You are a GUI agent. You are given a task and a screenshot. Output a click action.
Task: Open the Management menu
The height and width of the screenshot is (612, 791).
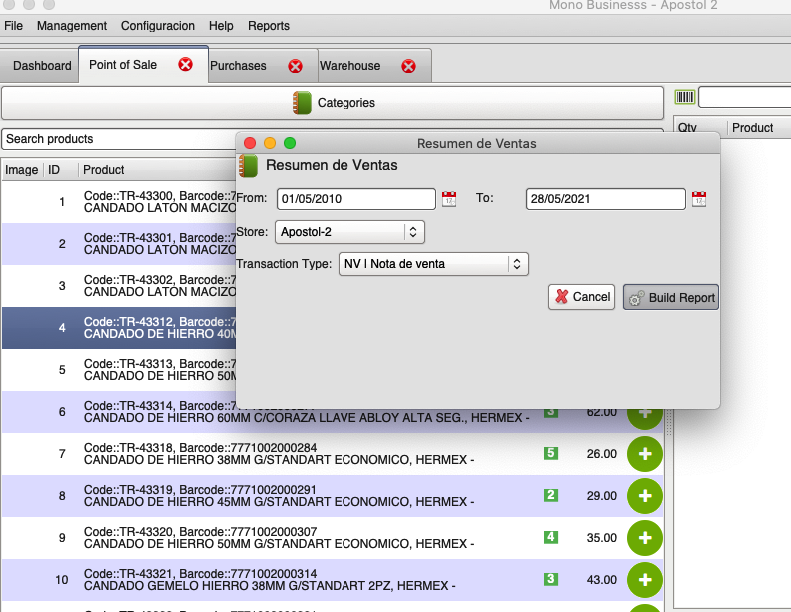[x=71, y=26]
